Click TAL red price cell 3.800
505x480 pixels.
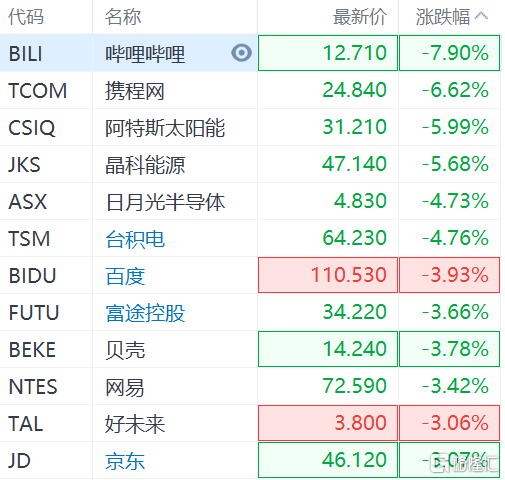point(328,423)
